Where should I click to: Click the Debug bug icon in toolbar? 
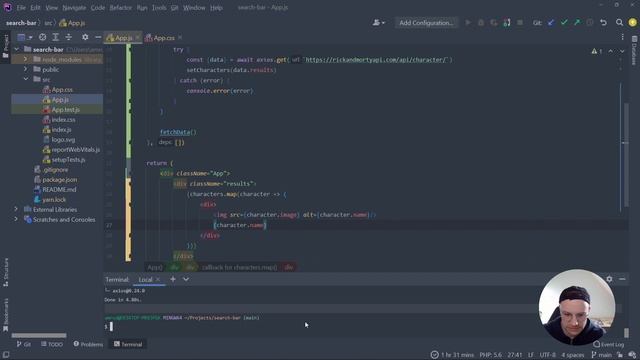click(x=481, y=23)
